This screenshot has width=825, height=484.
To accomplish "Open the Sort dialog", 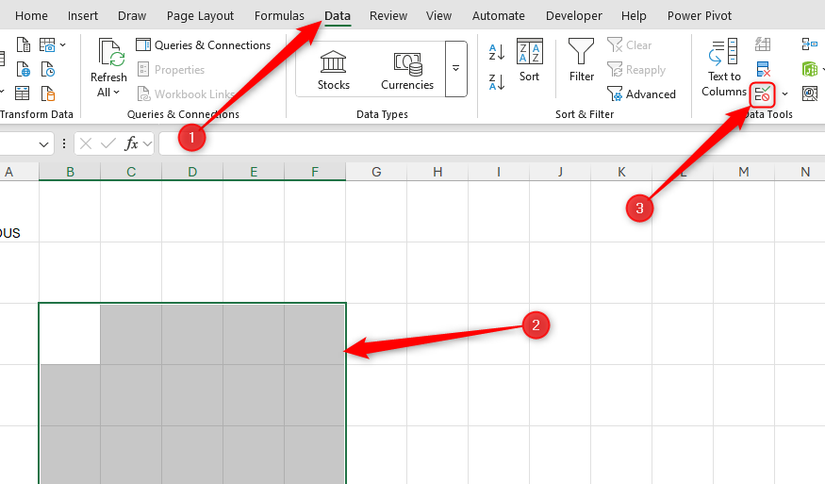I will [x=529, y=60].
